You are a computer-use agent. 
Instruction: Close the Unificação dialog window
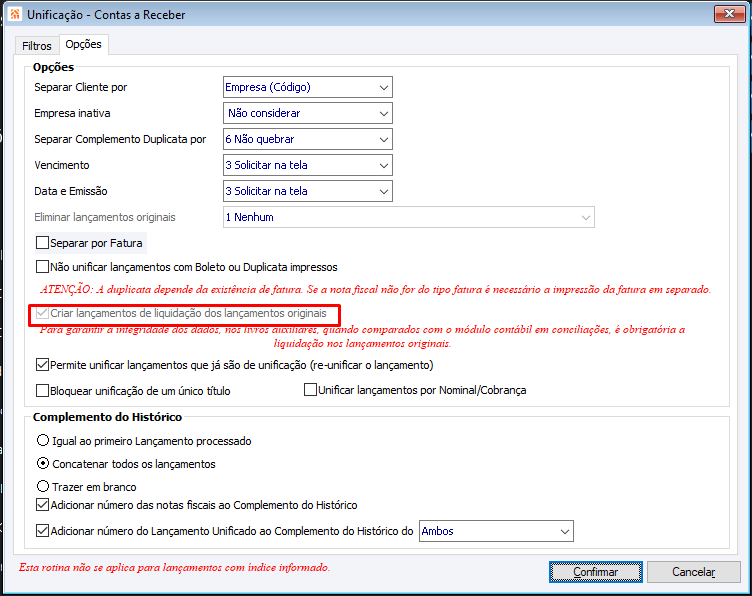click(729, 14)
